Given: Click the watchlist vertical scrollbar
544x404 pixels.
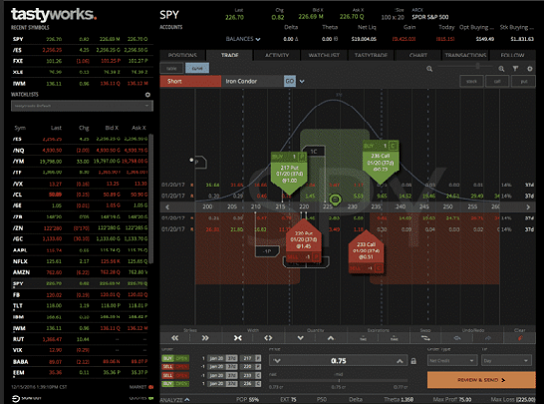Looking at the screenshot, I should 151,198.
